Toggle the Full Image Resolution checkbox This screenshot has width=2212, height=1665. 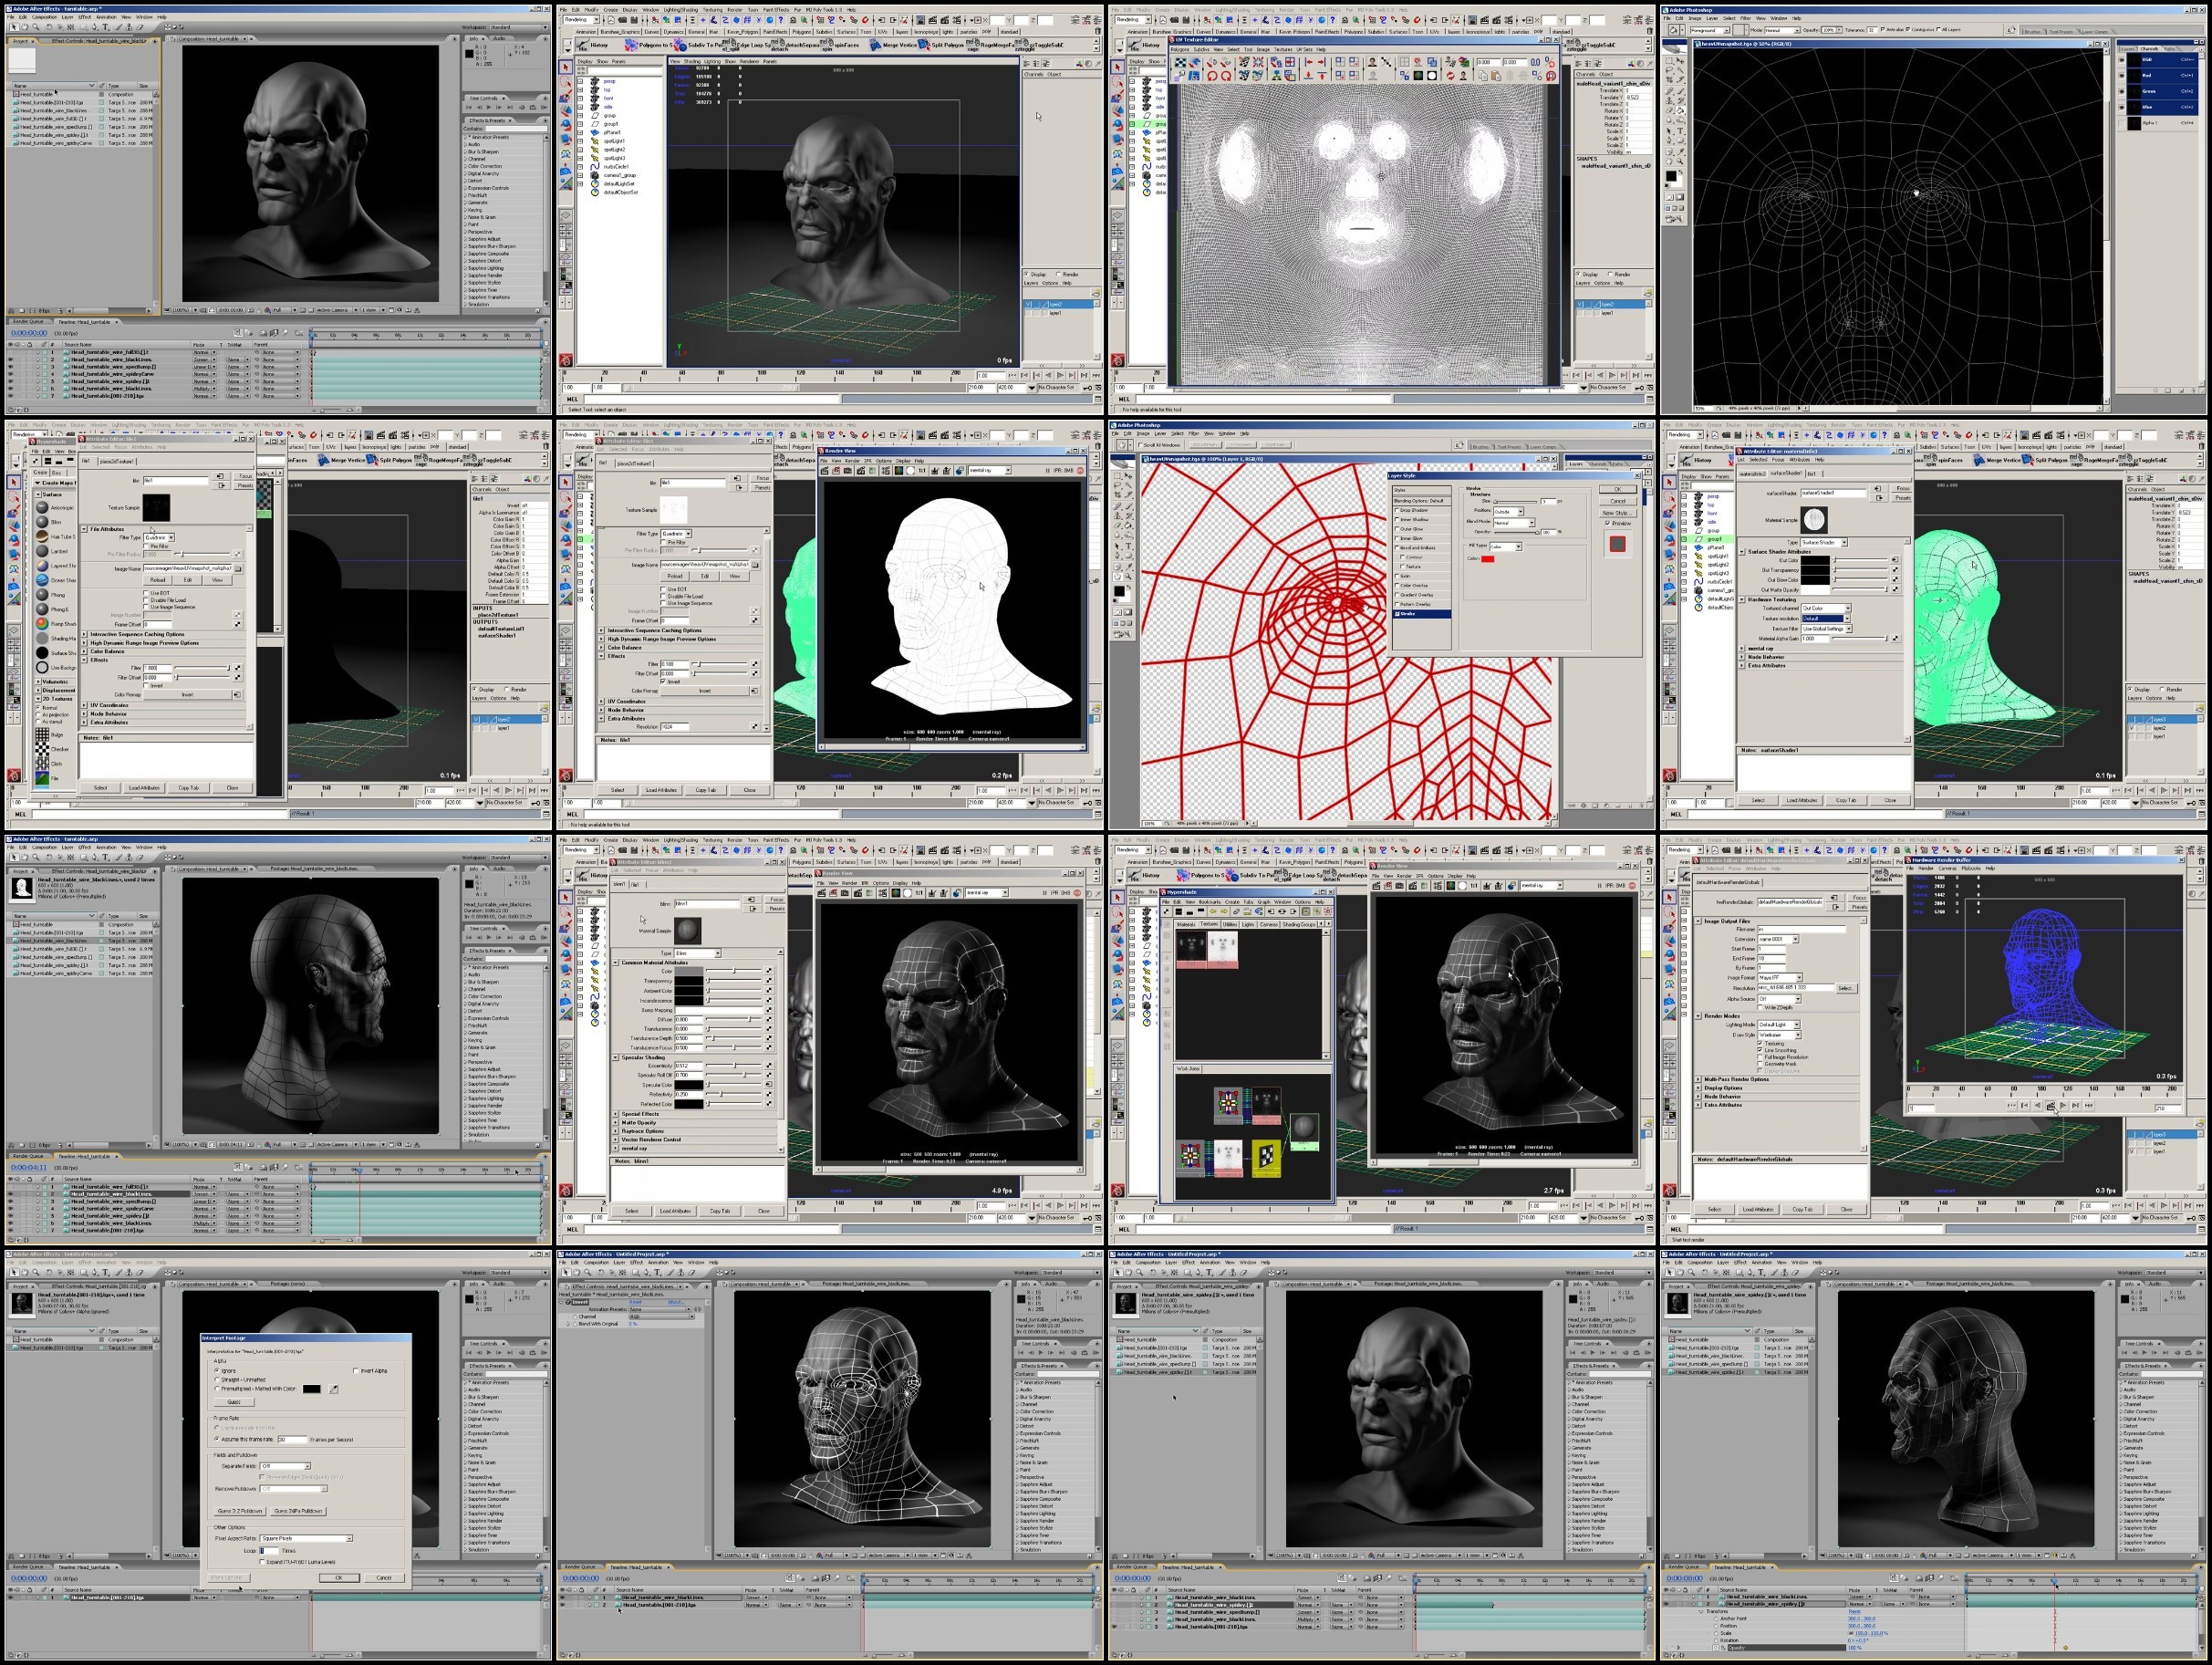coord(1760,1057)
